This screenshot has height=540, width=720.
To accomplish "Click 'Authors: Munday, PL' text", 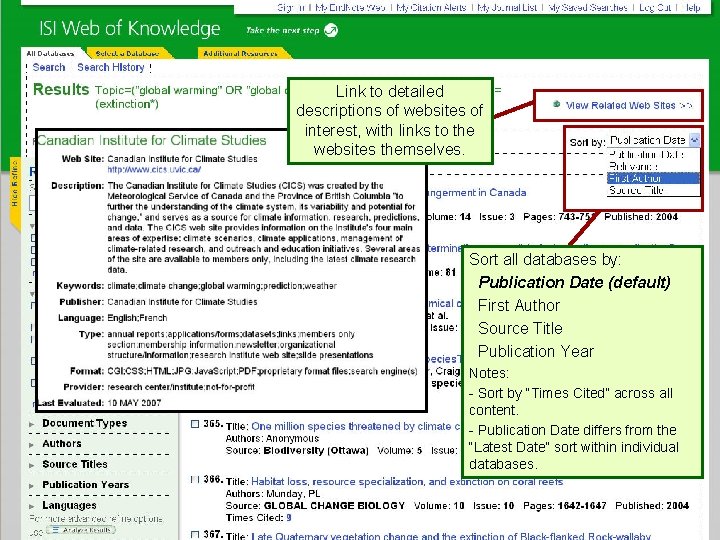I will pyautogui.click(x=273, y=494).
